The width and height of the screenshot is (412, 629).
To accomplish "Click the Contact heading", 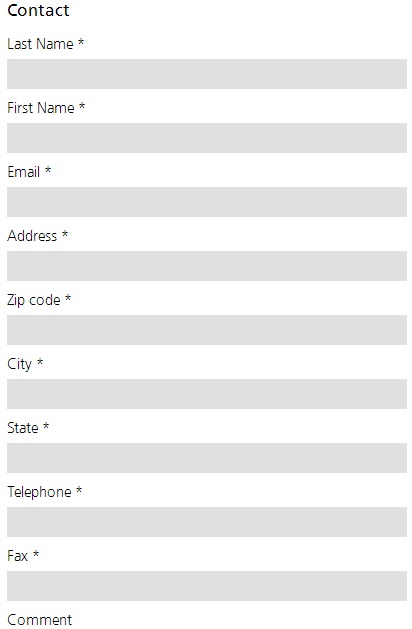I will [39, 10].
